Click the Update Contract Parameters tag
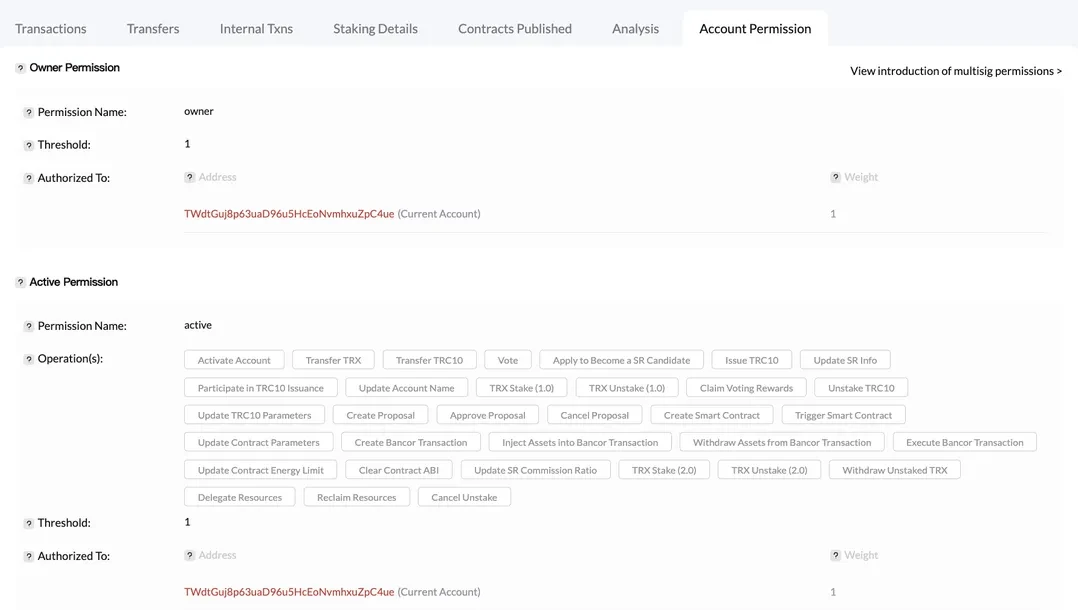 click(x=258, y=442)
